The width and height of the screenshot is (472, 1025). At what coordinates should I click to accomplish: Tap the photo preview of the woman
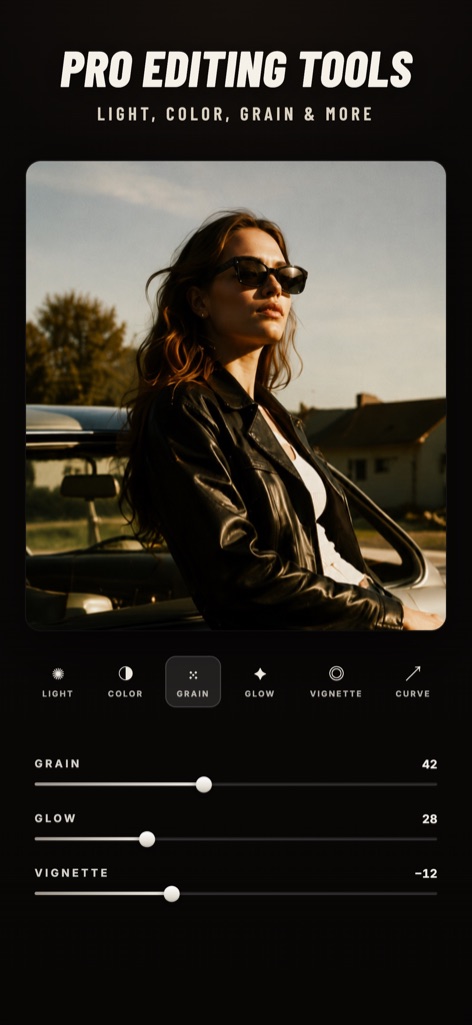pos(236,395)
